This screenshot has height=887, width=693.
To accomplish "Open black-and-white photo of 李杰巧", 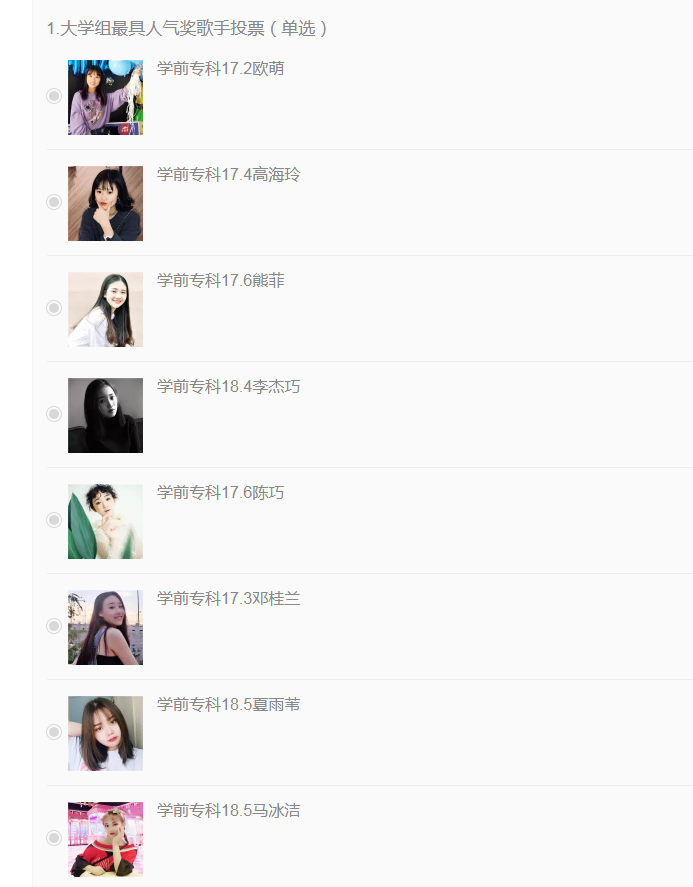I will pyautogui.click(x=105, y=415).
